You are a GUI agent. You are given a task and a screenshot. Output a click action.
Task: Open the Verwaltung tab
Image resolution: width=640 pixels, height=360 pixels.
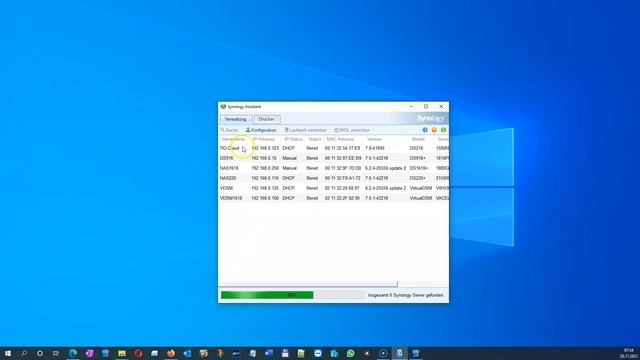[236, 119]
